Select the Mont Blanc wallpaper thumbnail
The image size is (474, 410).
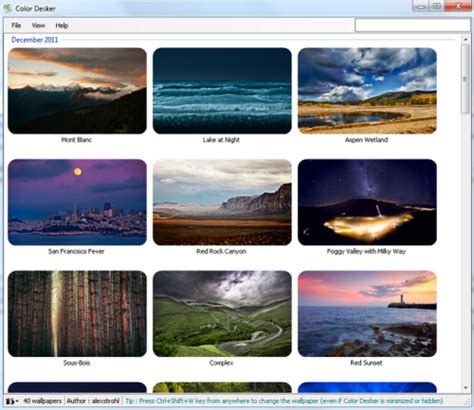pyautogui.click(x=77, y=91)
